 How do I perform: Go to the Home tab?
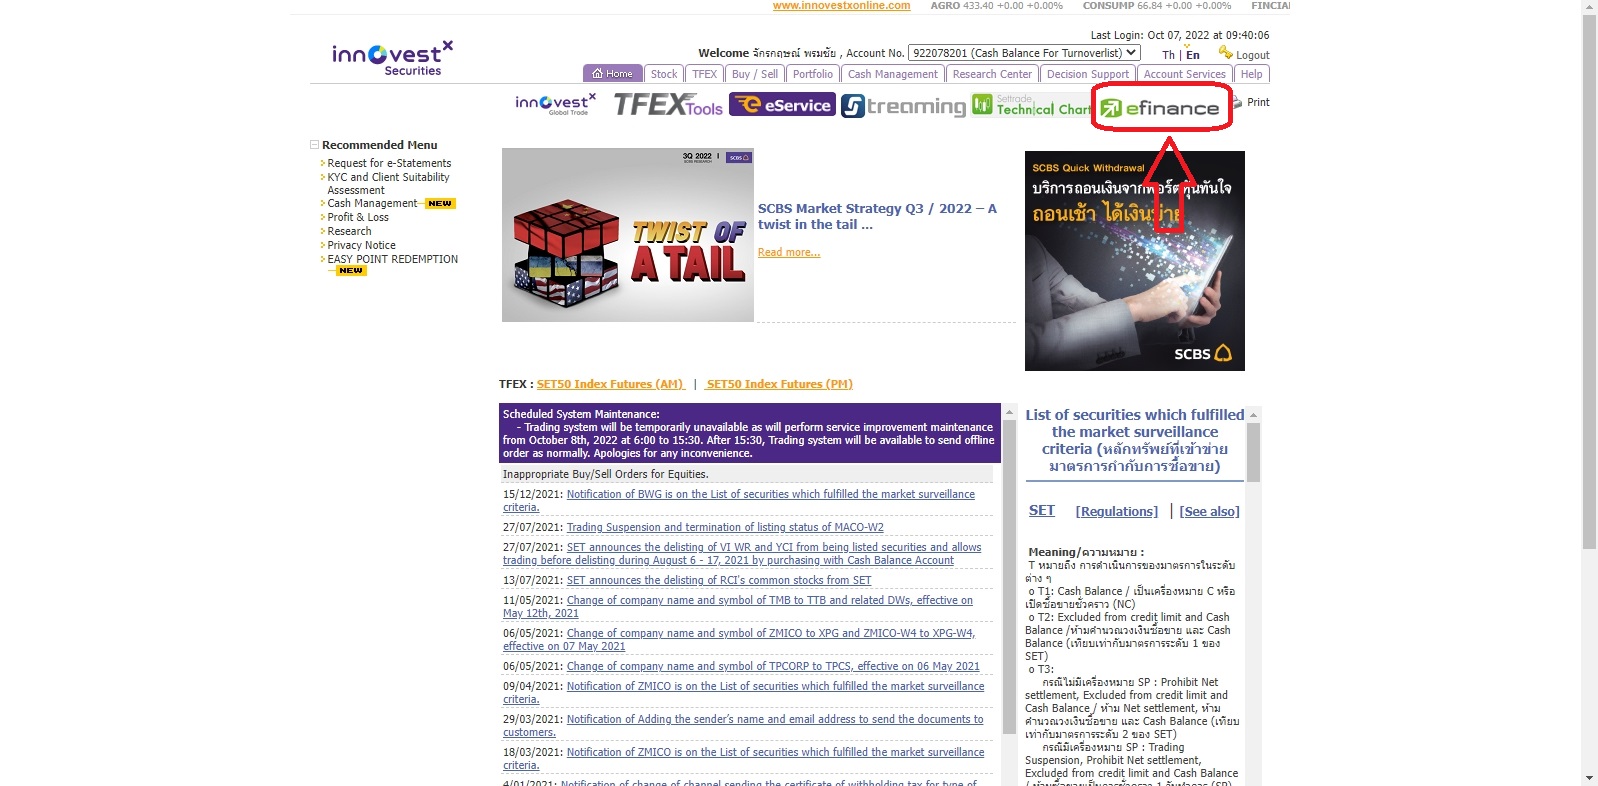(612, 74)
